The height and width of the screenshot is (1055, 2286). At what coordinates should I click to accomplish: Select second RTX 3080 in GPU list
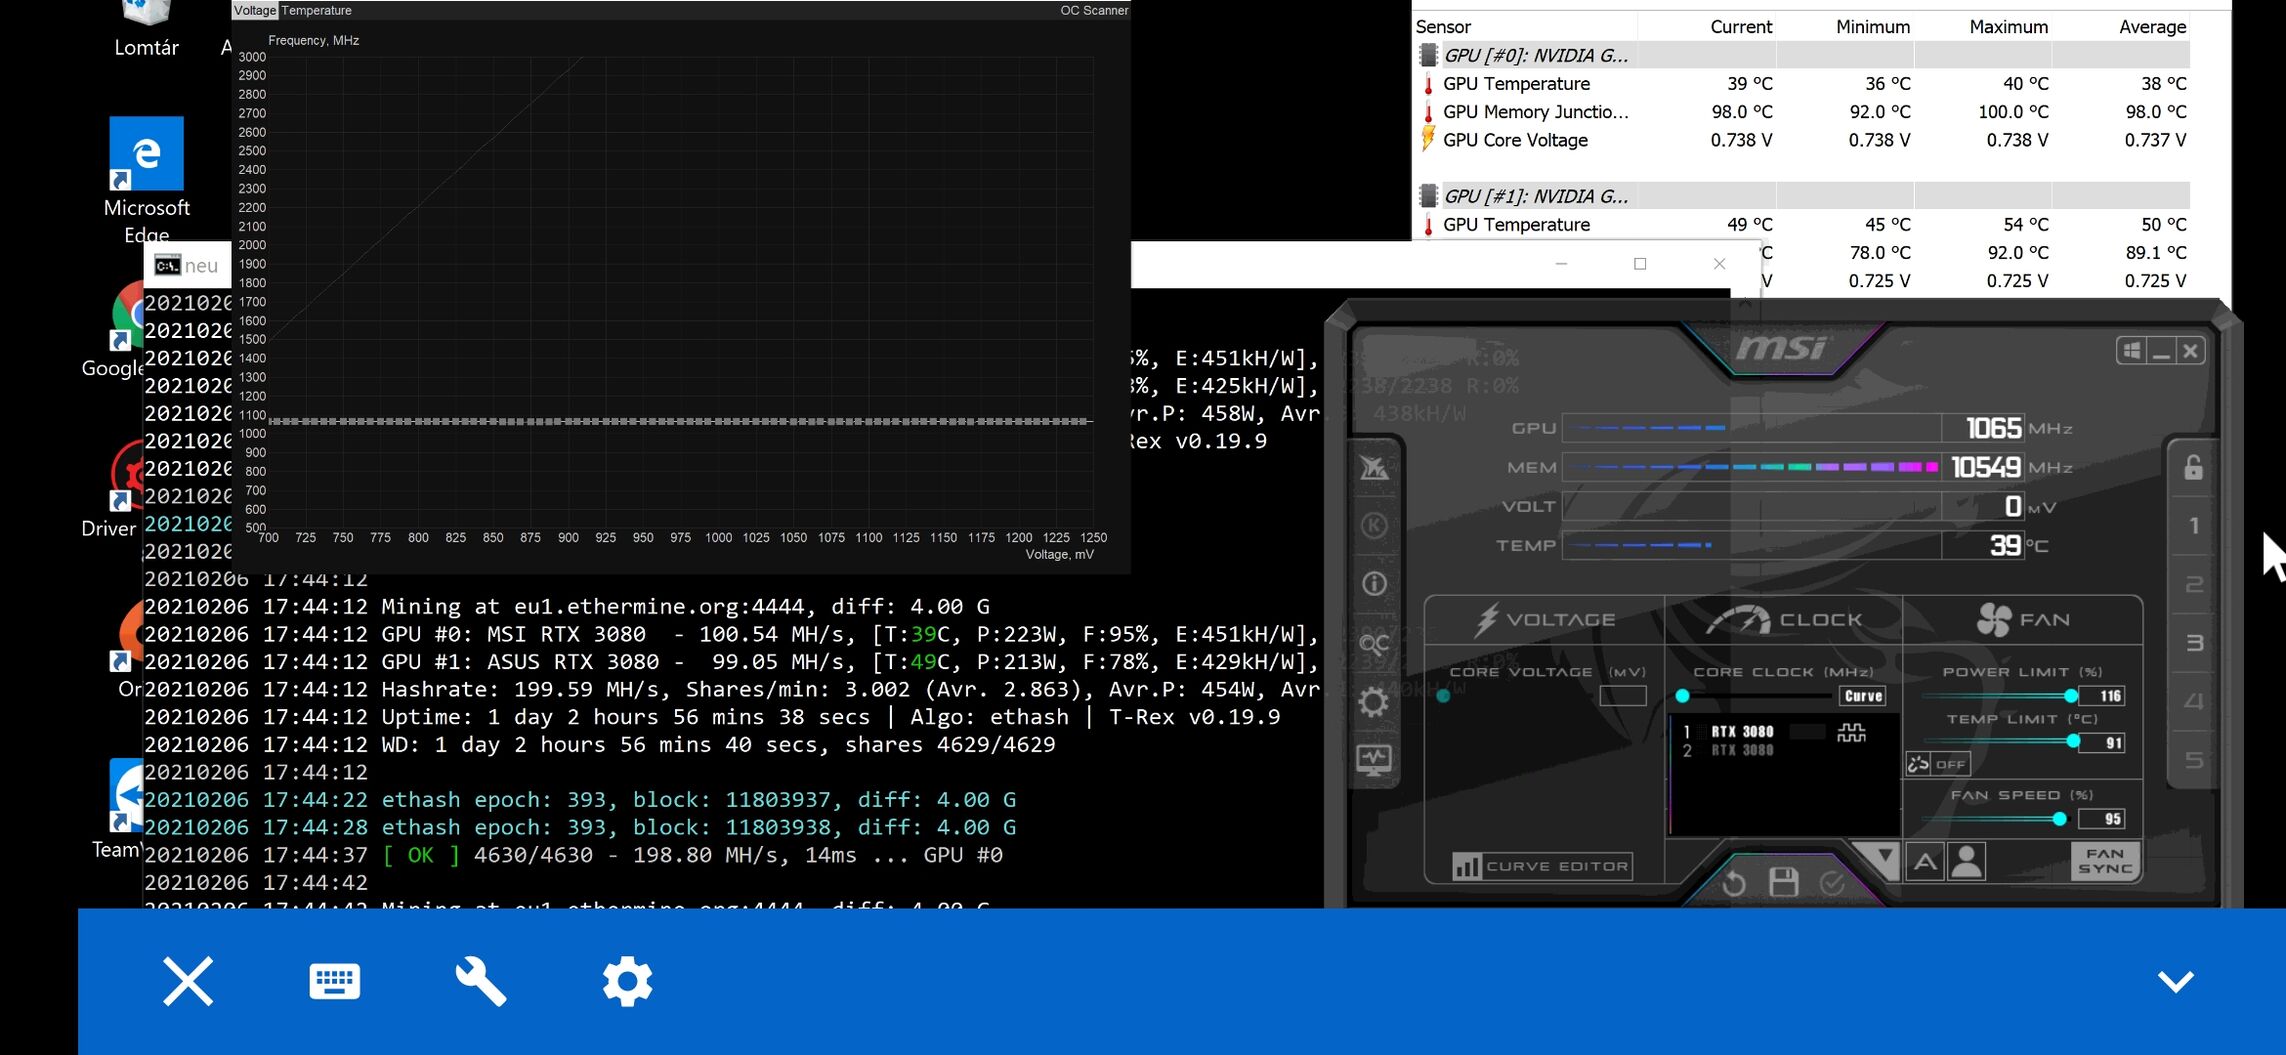(1742, 751)
